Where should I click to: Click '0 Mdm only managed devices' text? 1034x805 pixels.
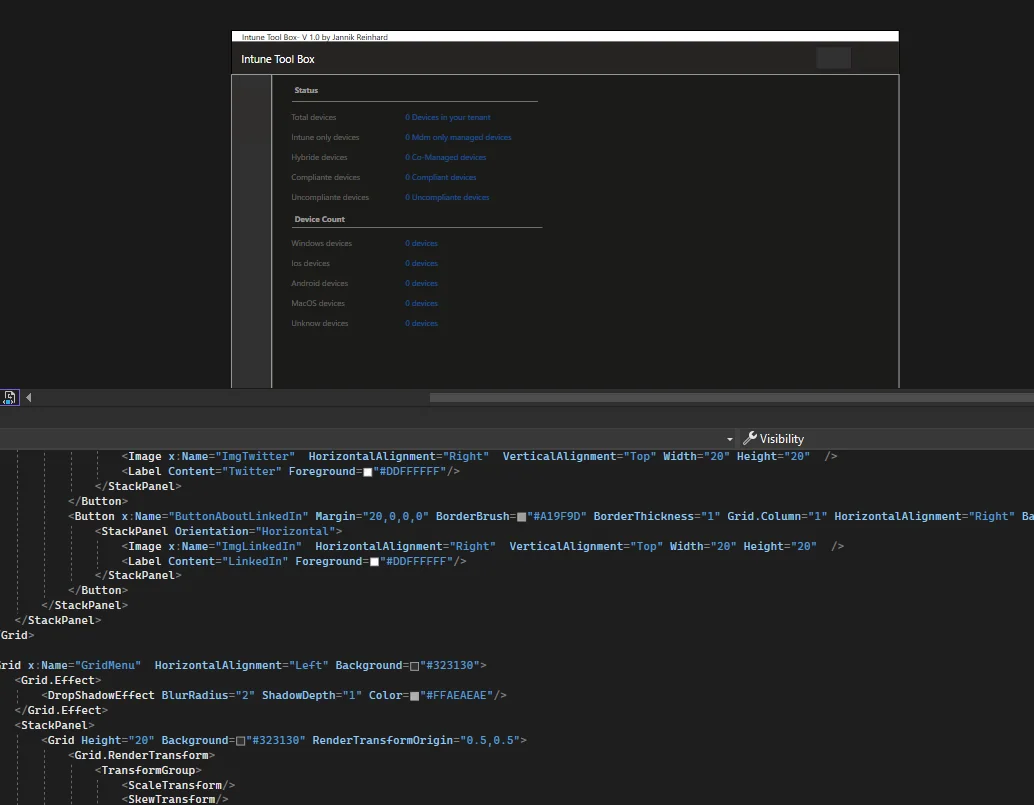coord(458,137)
